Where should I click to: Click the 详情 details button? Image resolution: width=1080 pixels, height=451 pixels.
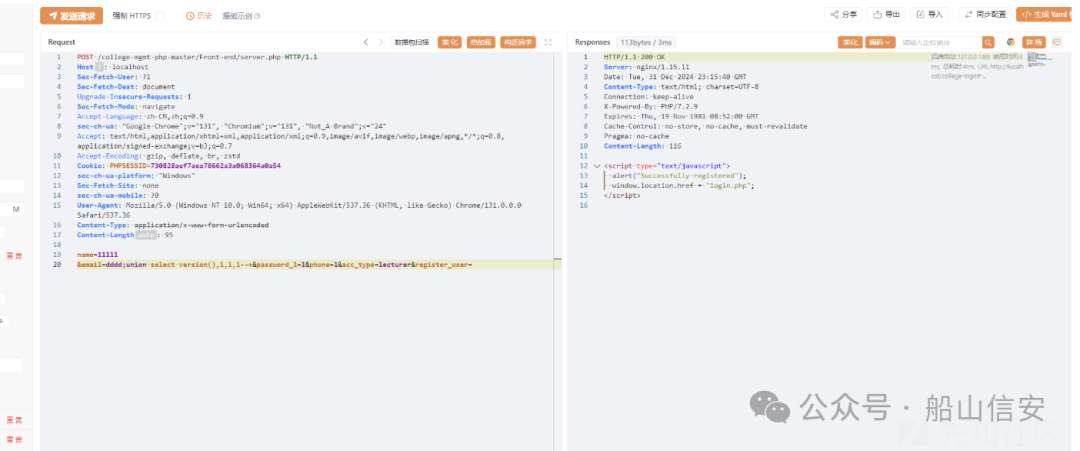tap(1034, 42)
